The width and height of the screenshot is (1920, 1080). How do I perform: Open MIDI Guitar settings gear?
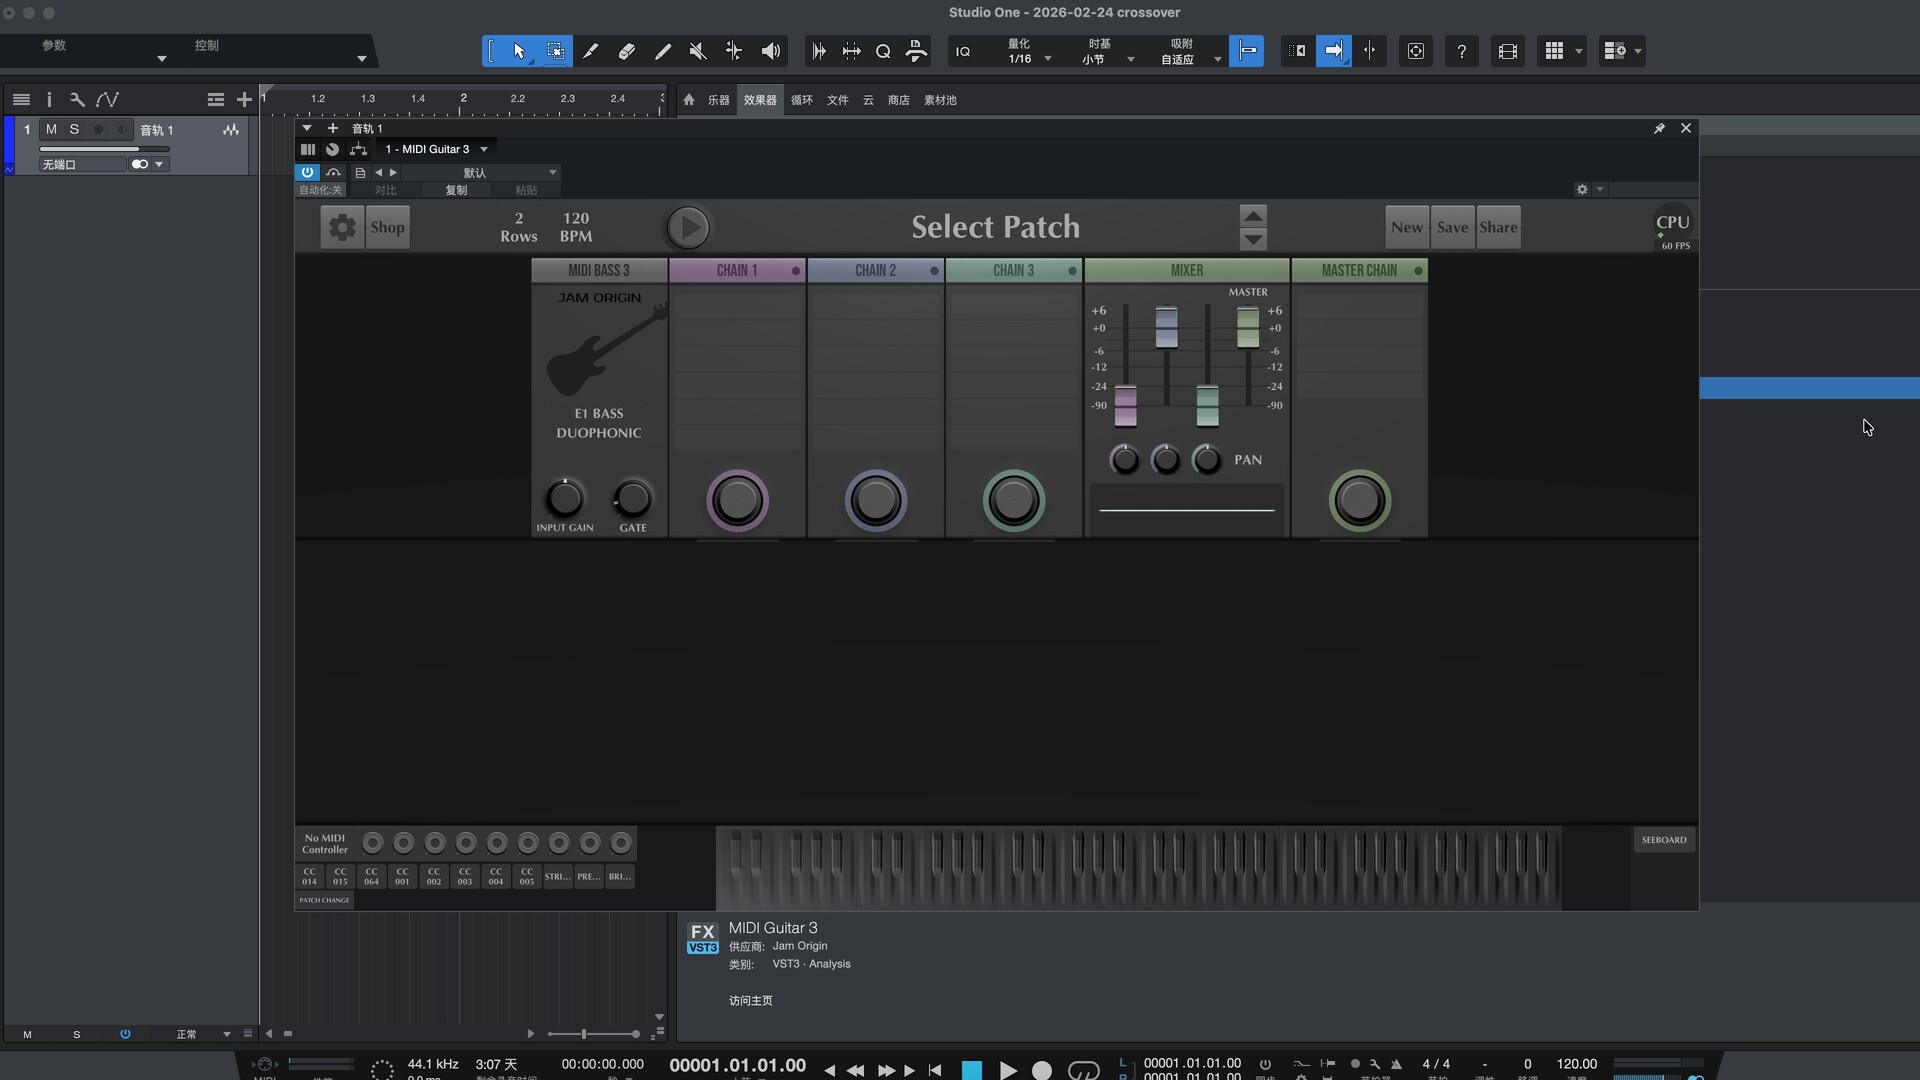point(342,227)
